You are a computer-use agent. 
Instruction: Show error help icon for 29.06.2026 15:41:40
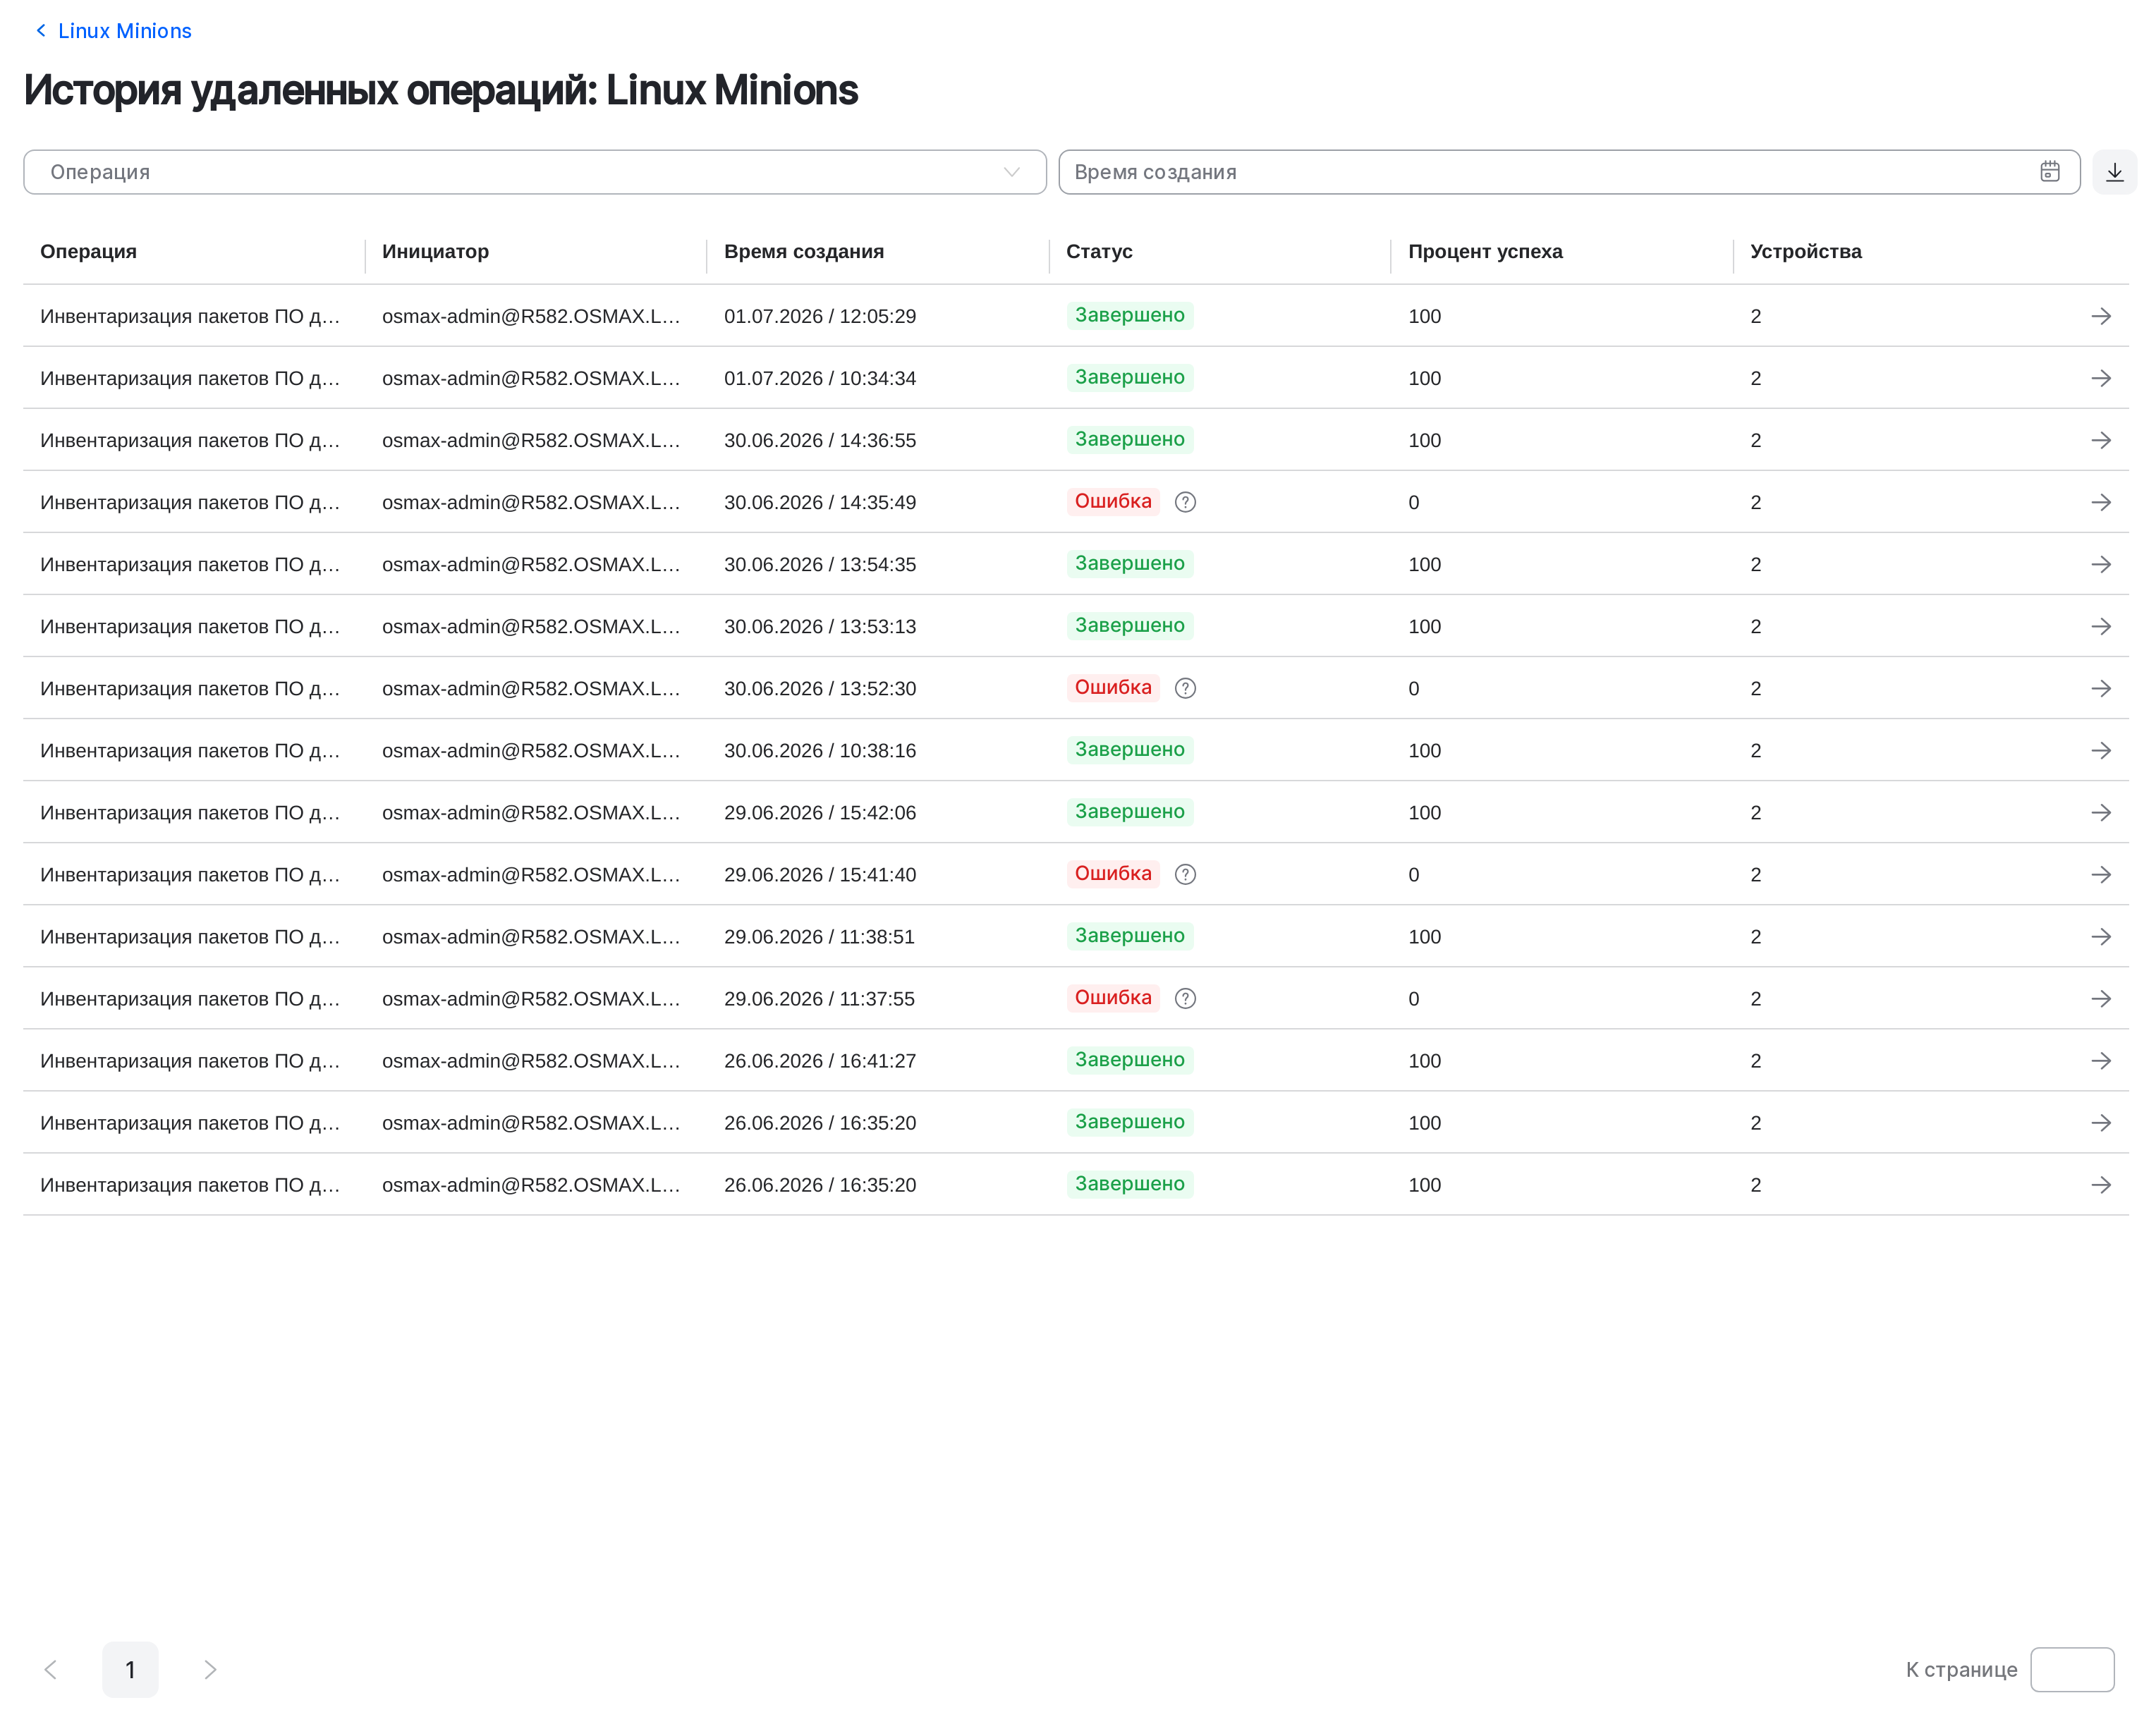click(x=1185, y=874)
